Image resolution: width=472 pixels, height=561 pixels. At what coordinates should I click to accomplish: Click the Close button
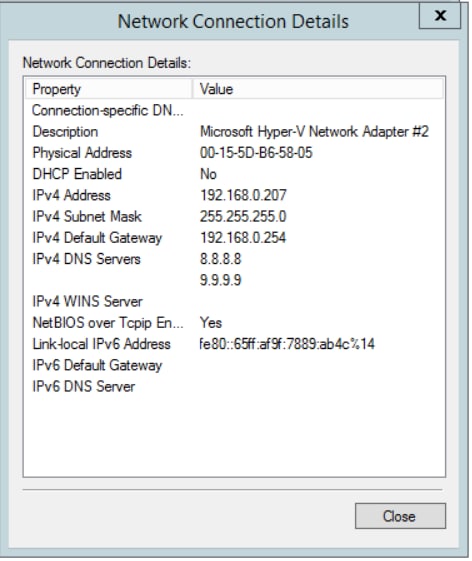click(x=400, y=516)
